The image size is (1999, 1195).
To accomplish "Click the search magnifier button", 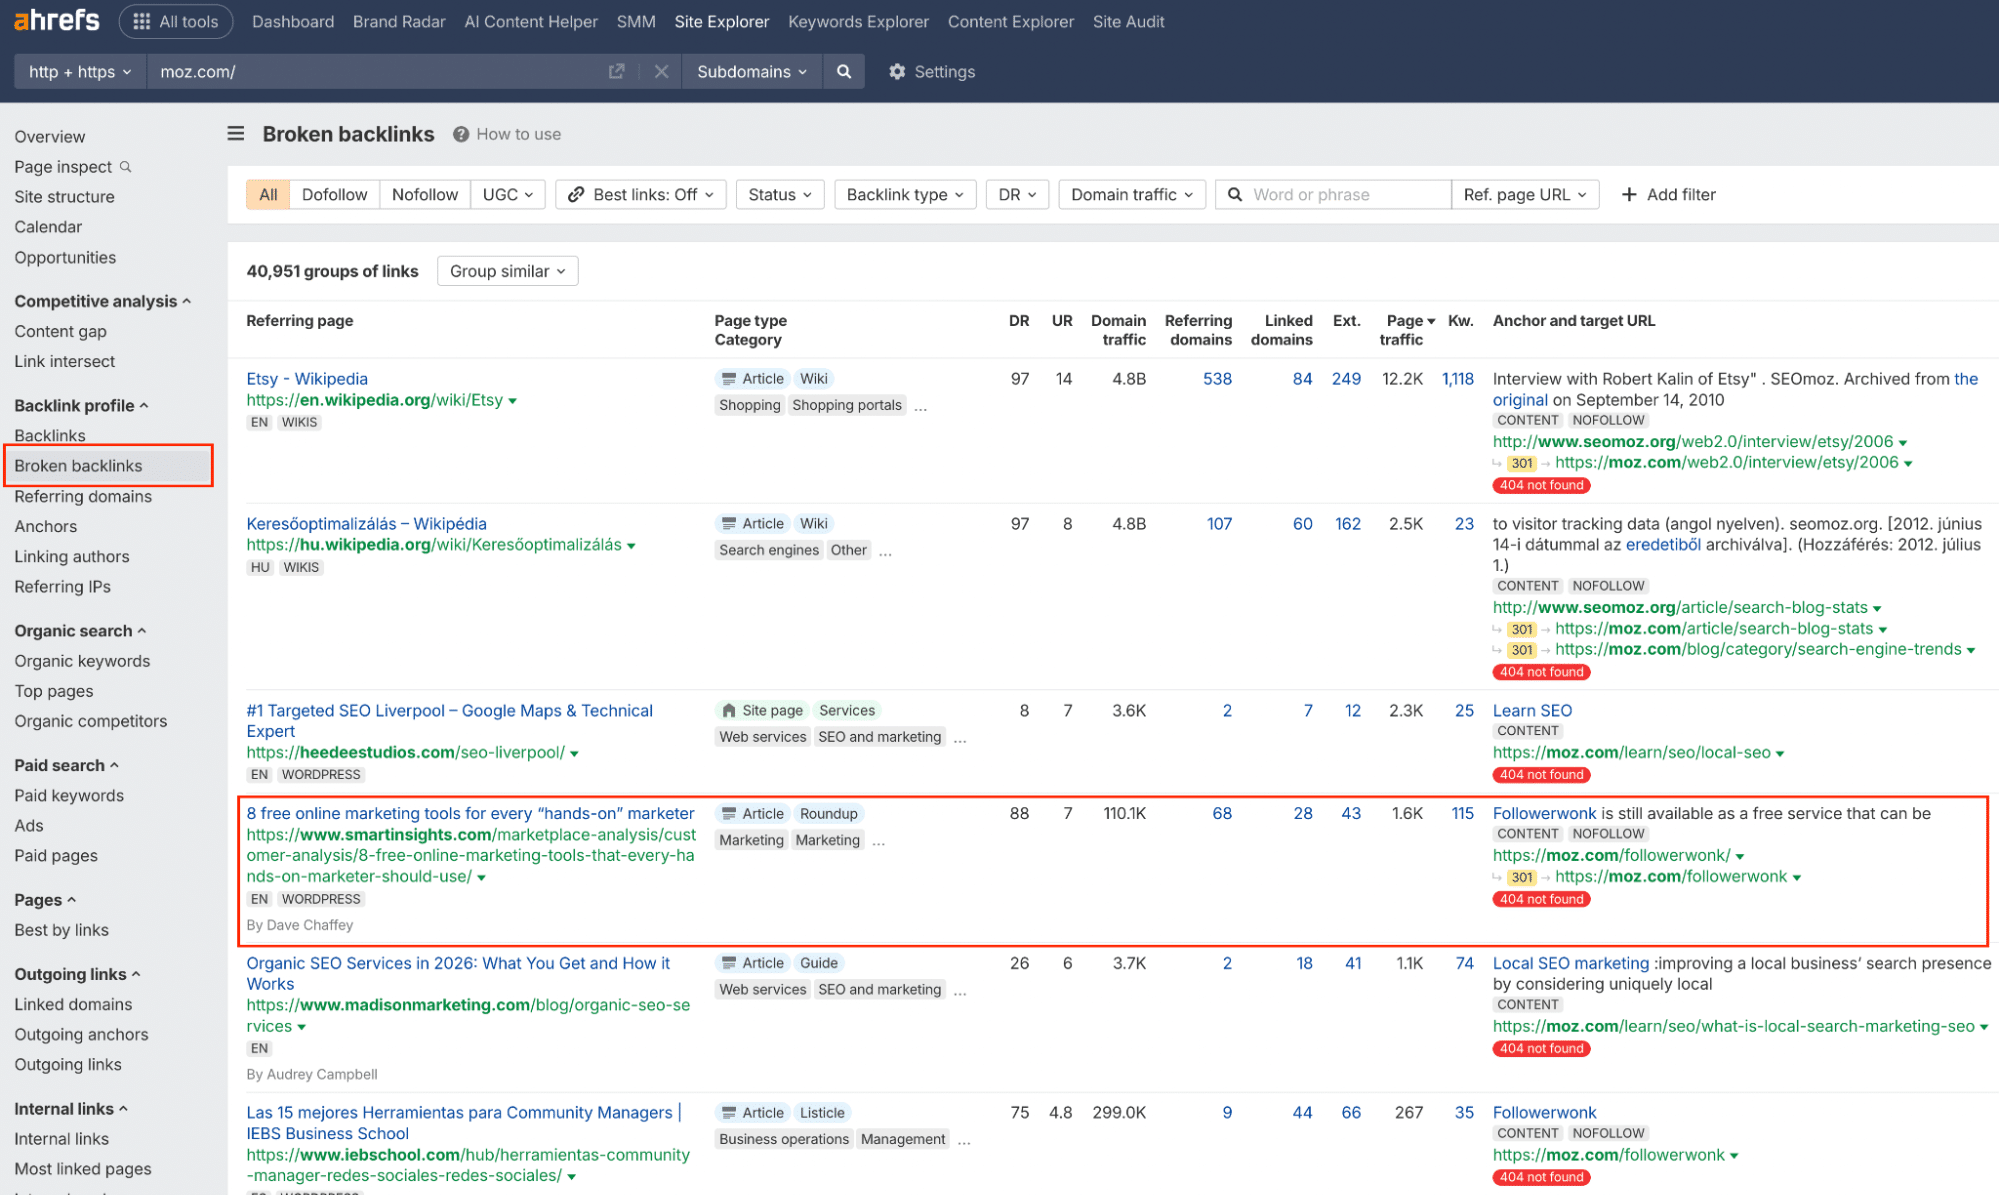I will click(x=844, y=72).
